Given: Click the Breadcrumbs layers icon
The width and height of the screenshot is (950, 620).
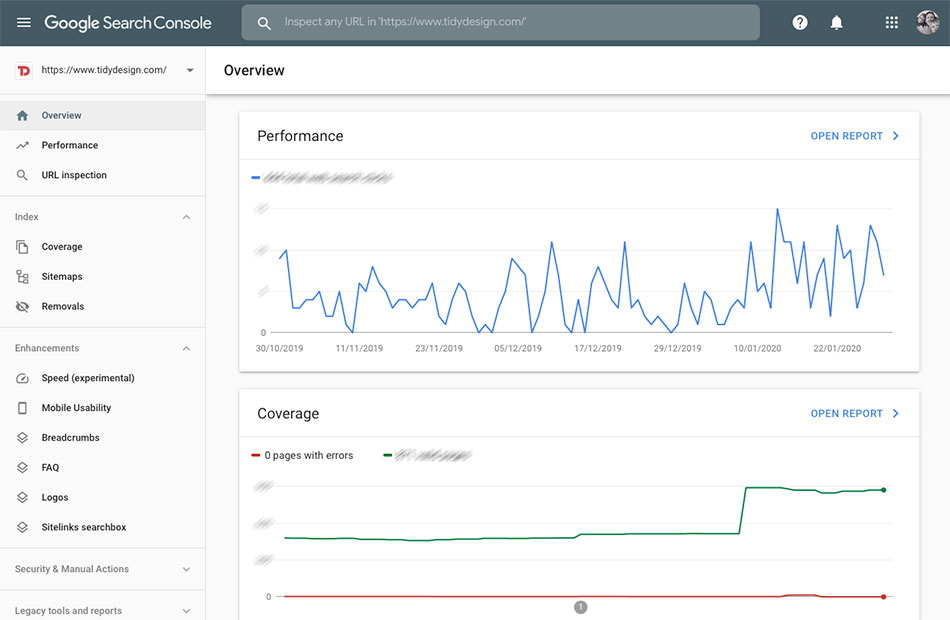Looking at the screenshot, I should tap(22, 438).
